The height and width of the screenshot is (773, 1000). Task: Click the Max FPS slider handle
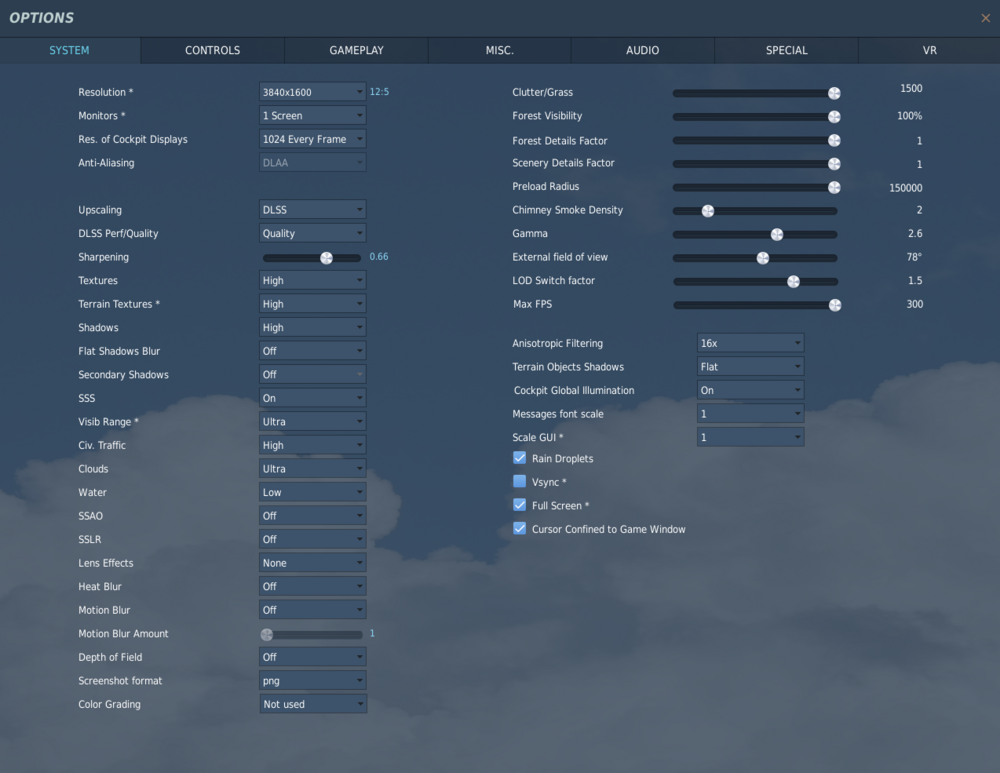[x=835, y=306]
